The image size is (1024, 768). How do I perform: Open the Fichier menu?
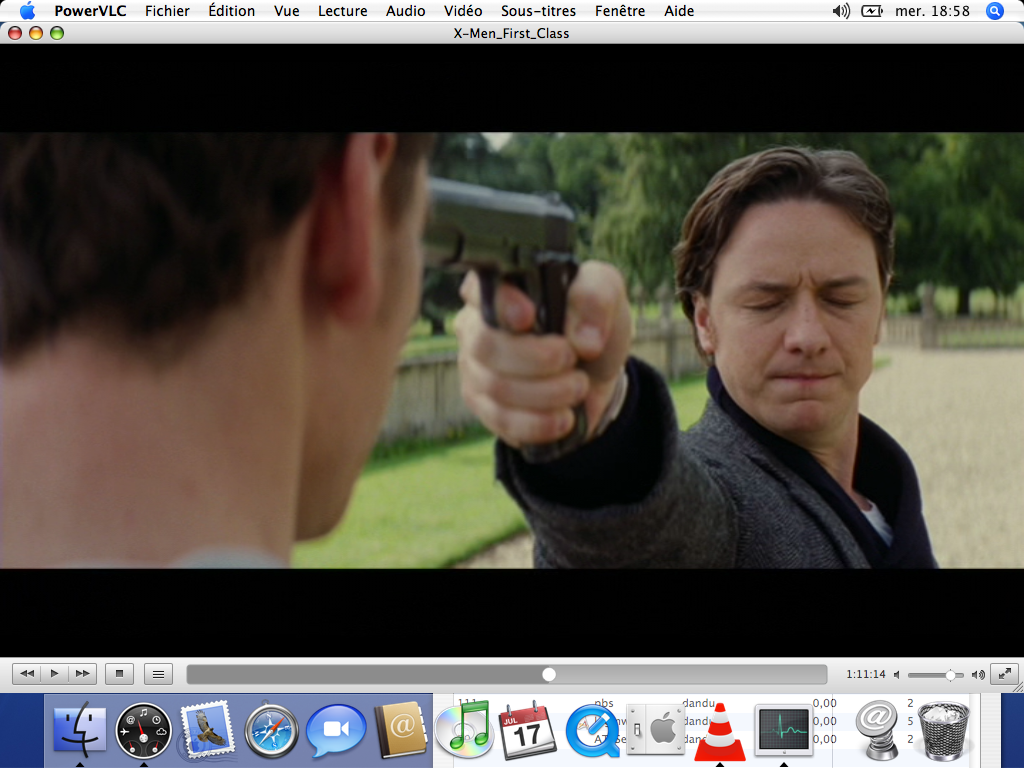167,11
